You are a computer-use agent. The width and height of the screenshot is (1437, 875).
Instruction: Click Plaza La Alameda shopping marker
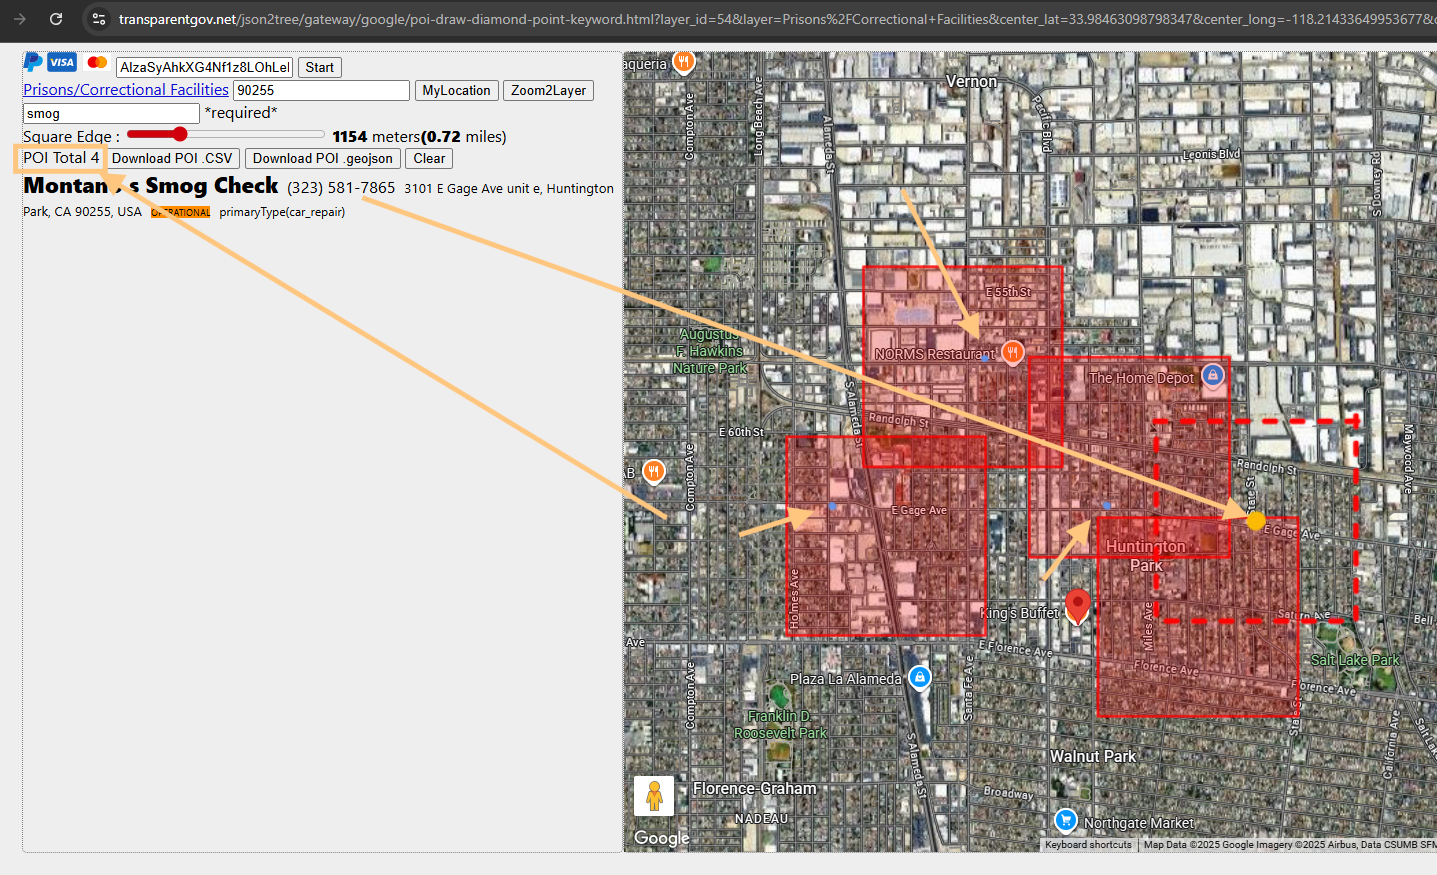coord(920,678)
